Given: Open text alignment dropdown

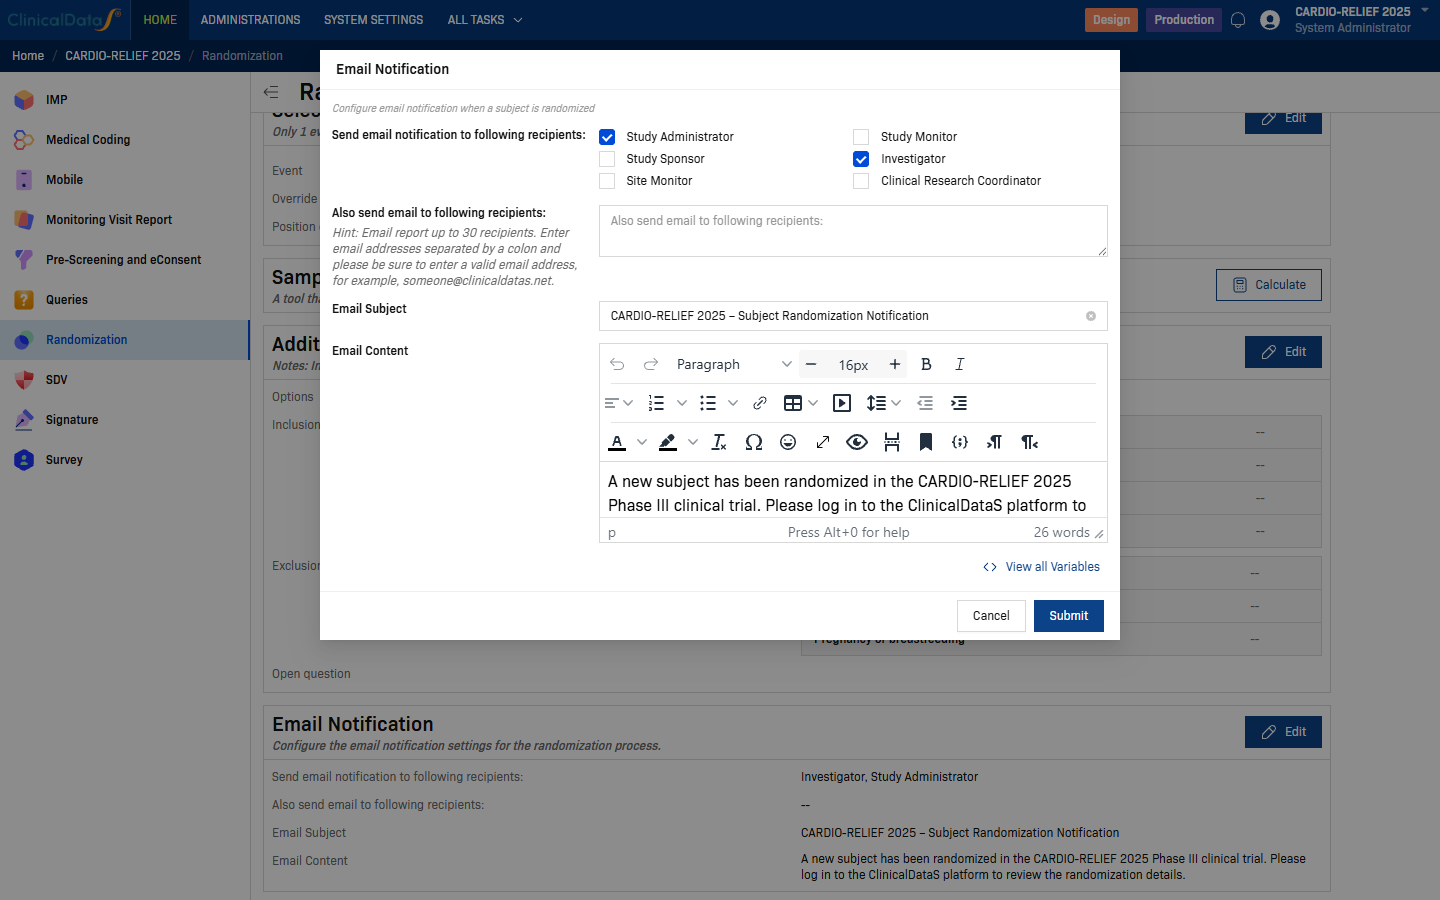Looking at the screenshot, I should point(619,403).
